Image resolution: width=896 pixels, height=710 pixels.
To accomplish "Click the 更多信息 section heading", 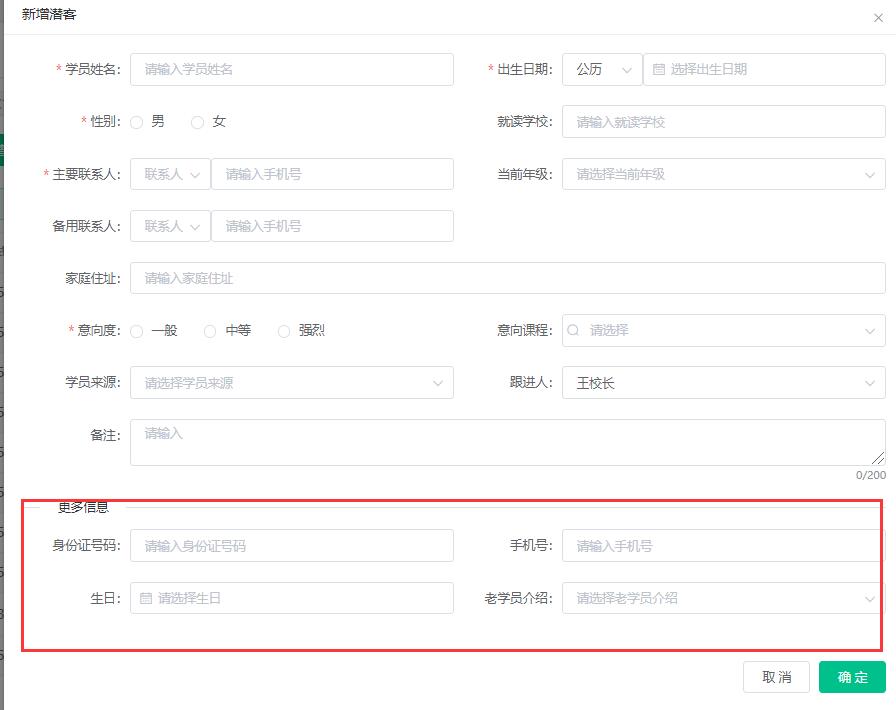I will click(x=83, y=508).
